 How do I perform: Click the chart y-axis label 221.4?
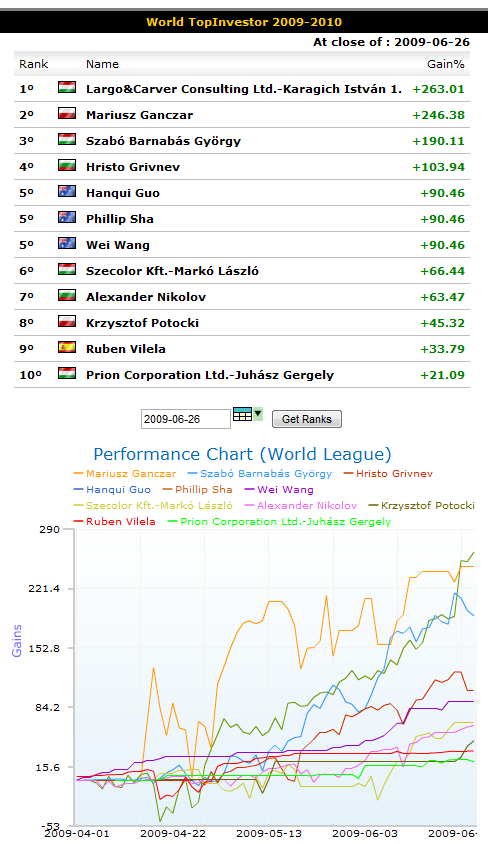(x=44, y=589)
